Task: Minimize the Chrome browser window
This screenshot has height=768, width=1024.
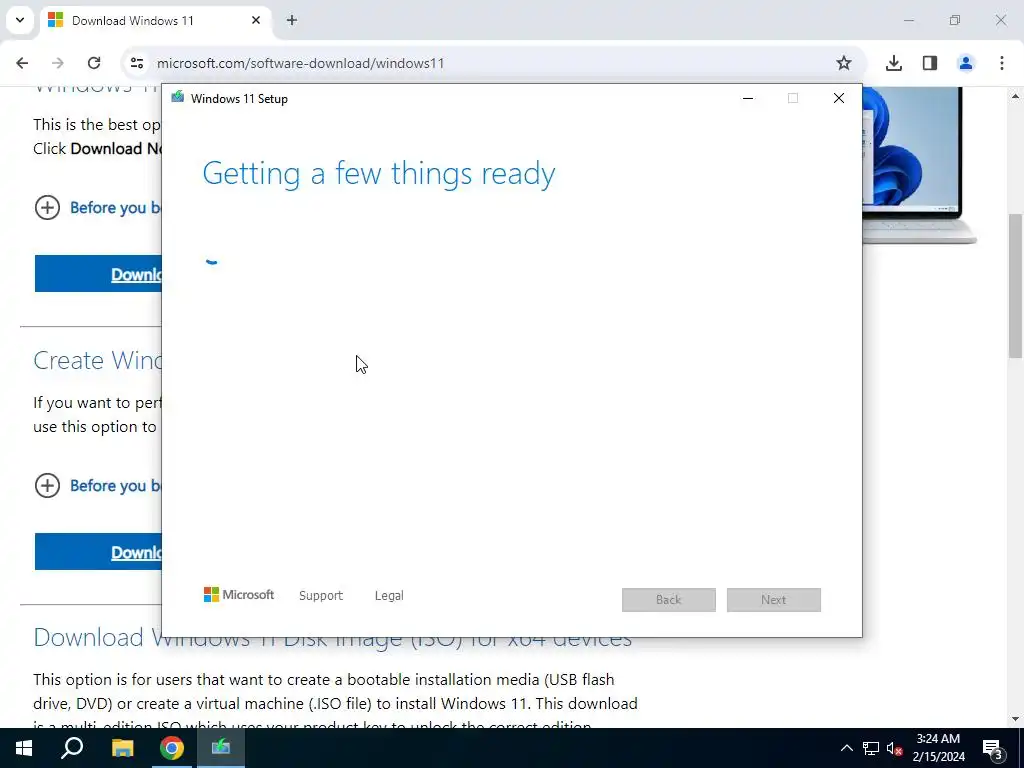Action: tap(908, 20)
